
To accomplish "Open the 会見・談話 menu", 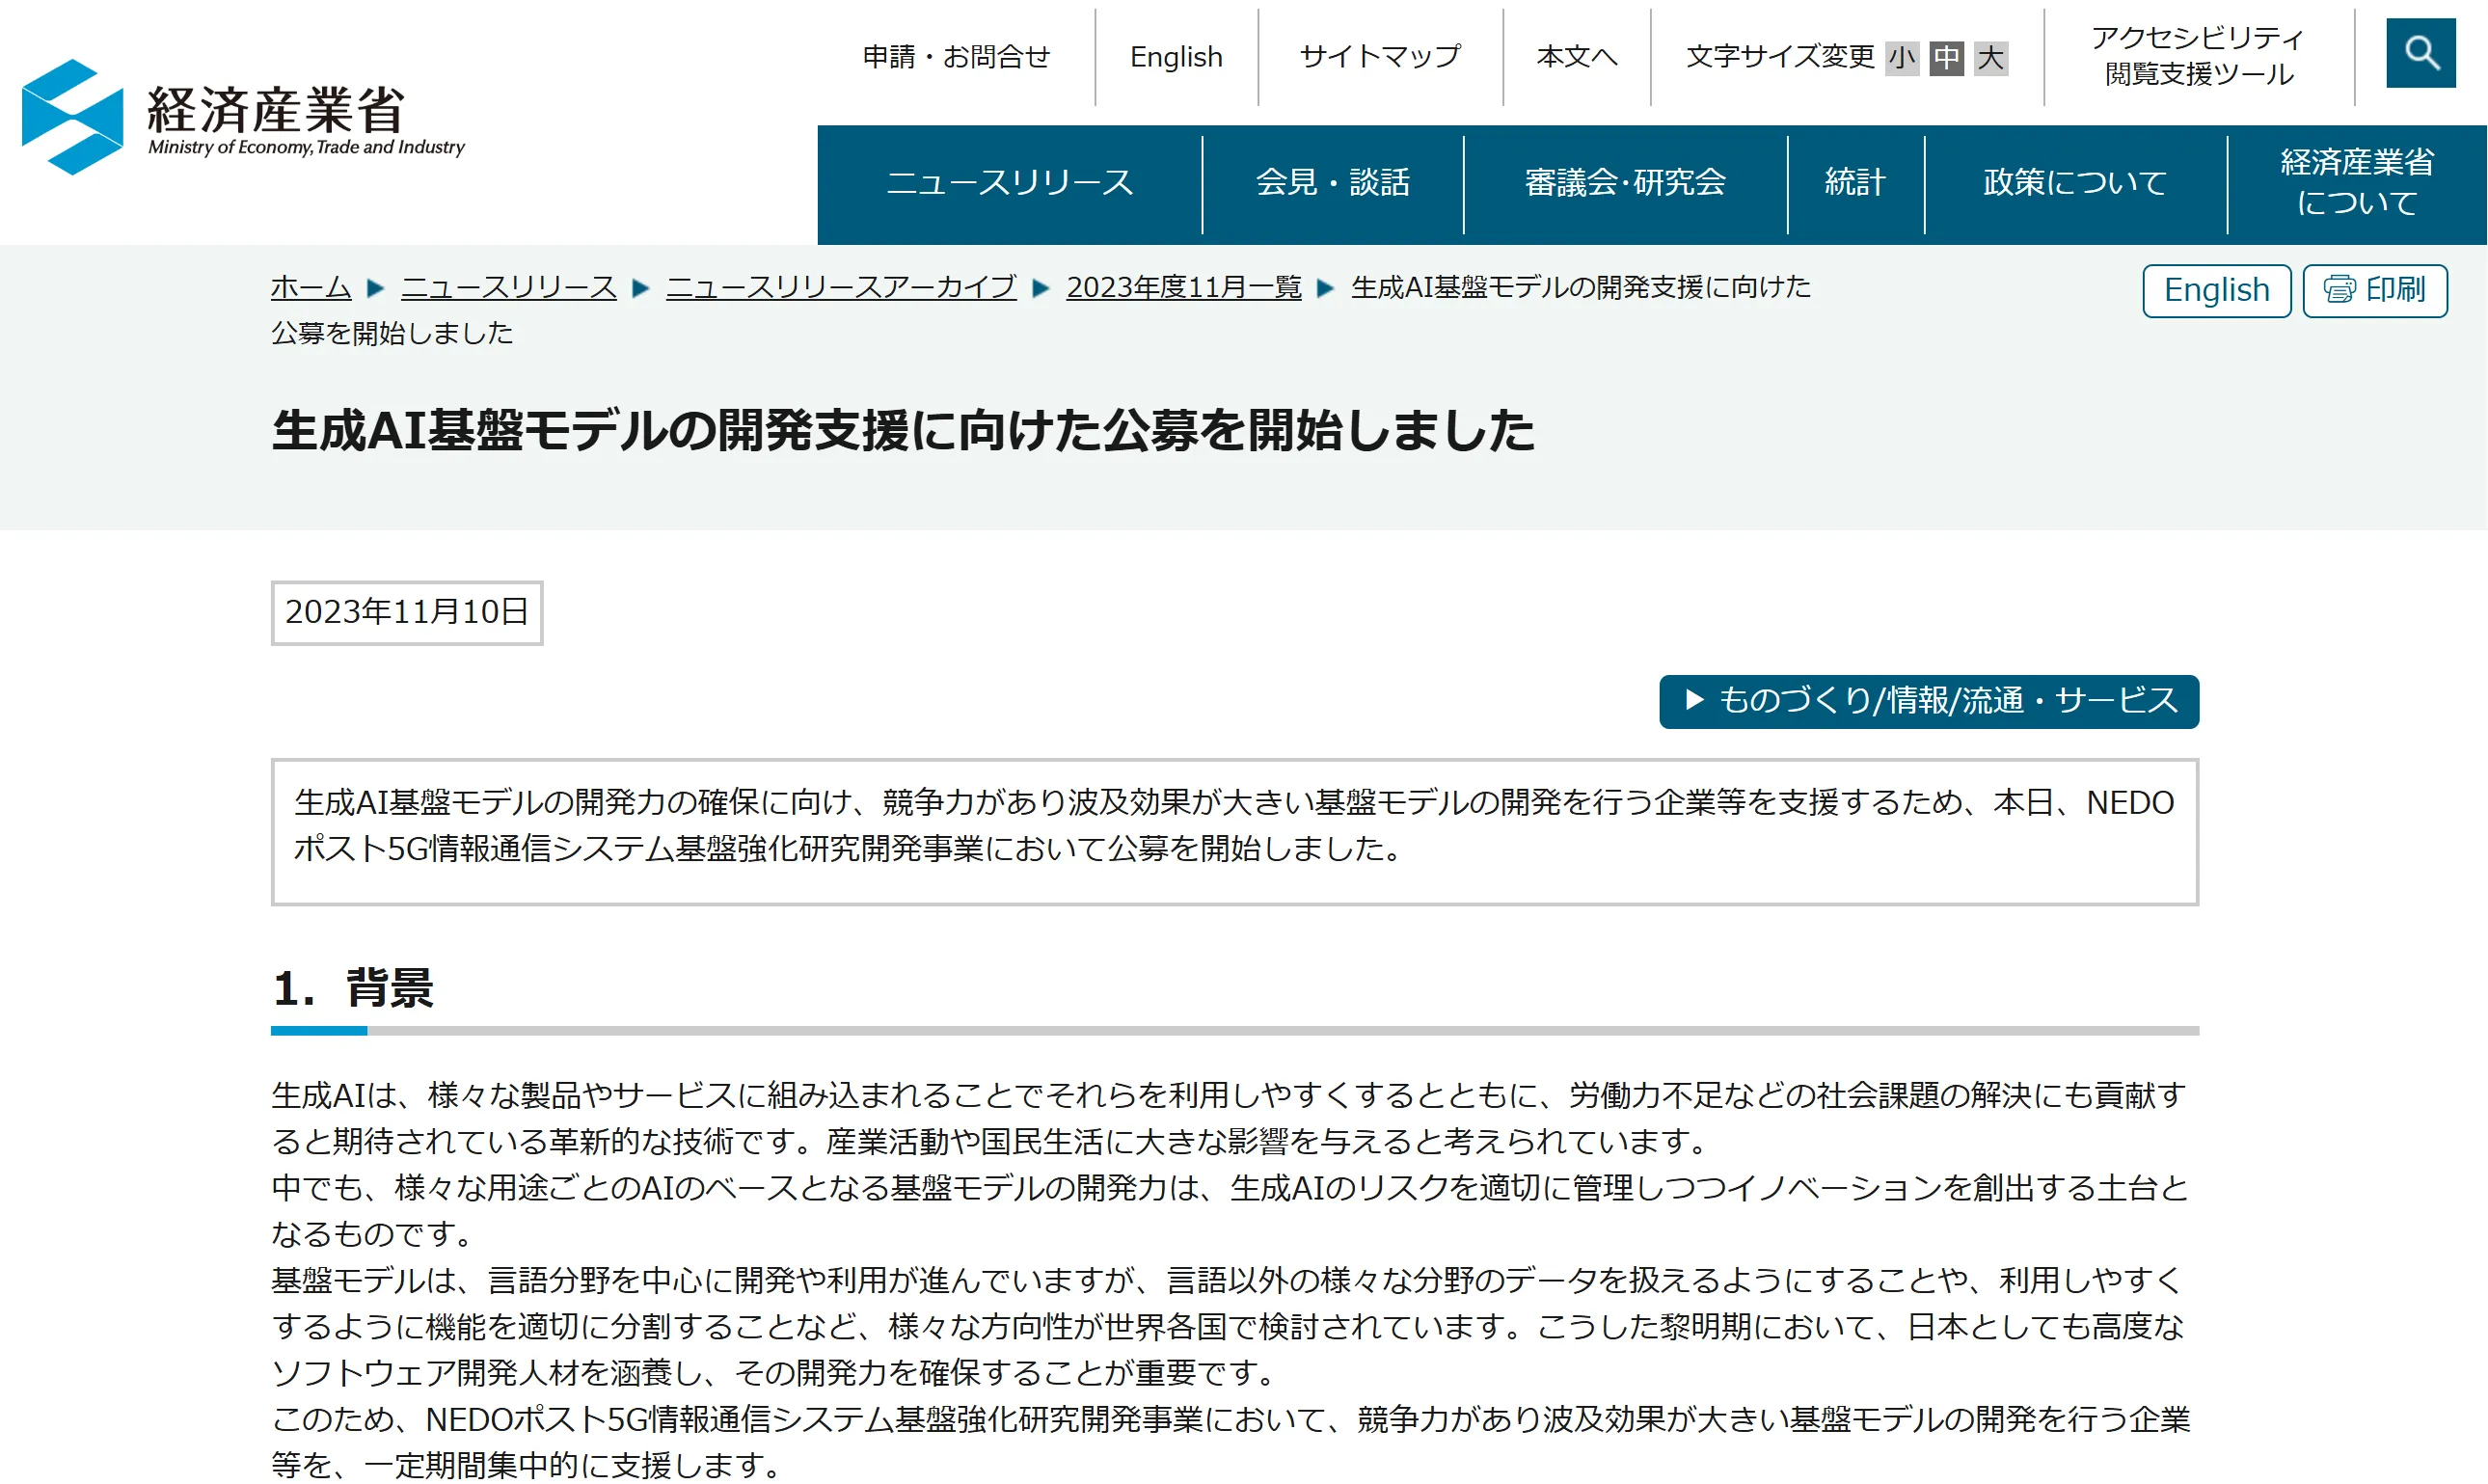I will [x=1333, y=184].
